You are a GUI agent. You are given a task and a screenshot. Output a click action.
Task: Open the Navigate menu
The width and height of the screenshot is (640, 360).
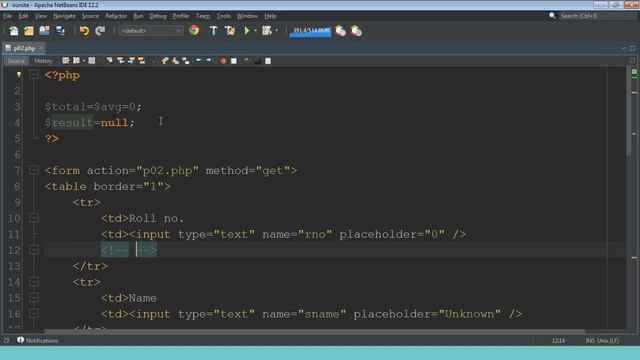(x=64, y=16)
